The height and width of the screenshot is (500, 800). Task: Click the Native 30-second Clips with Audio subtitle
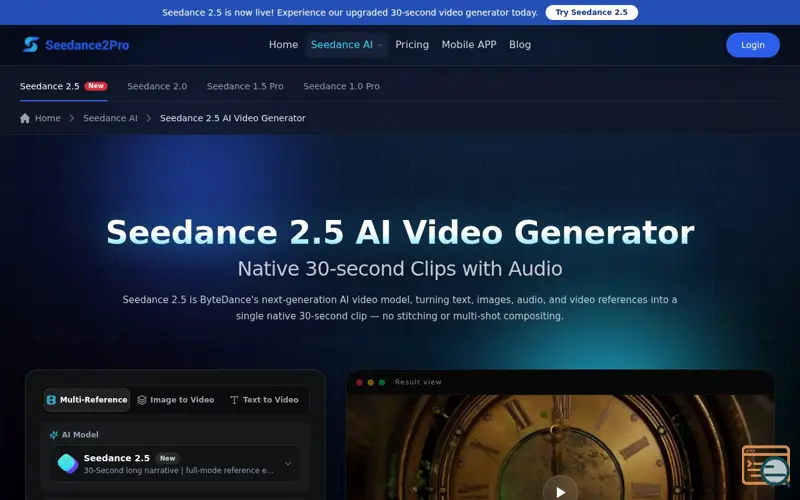point(400,269)
